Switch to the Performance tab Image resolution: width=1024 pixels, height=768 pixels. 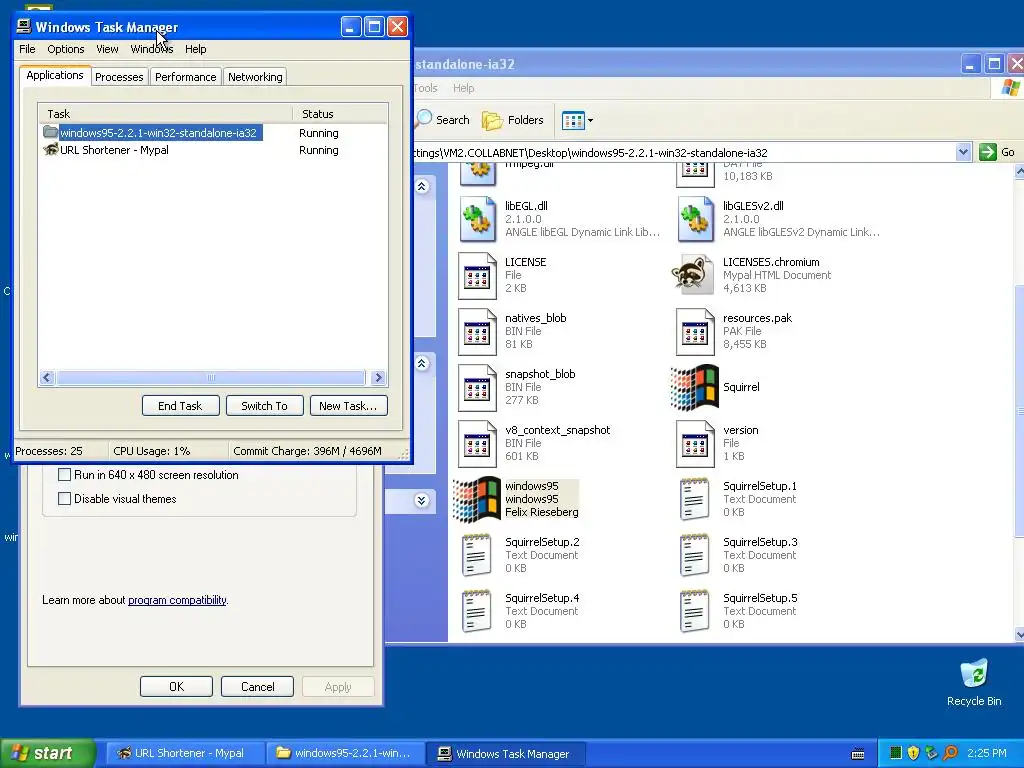[185, 77]
